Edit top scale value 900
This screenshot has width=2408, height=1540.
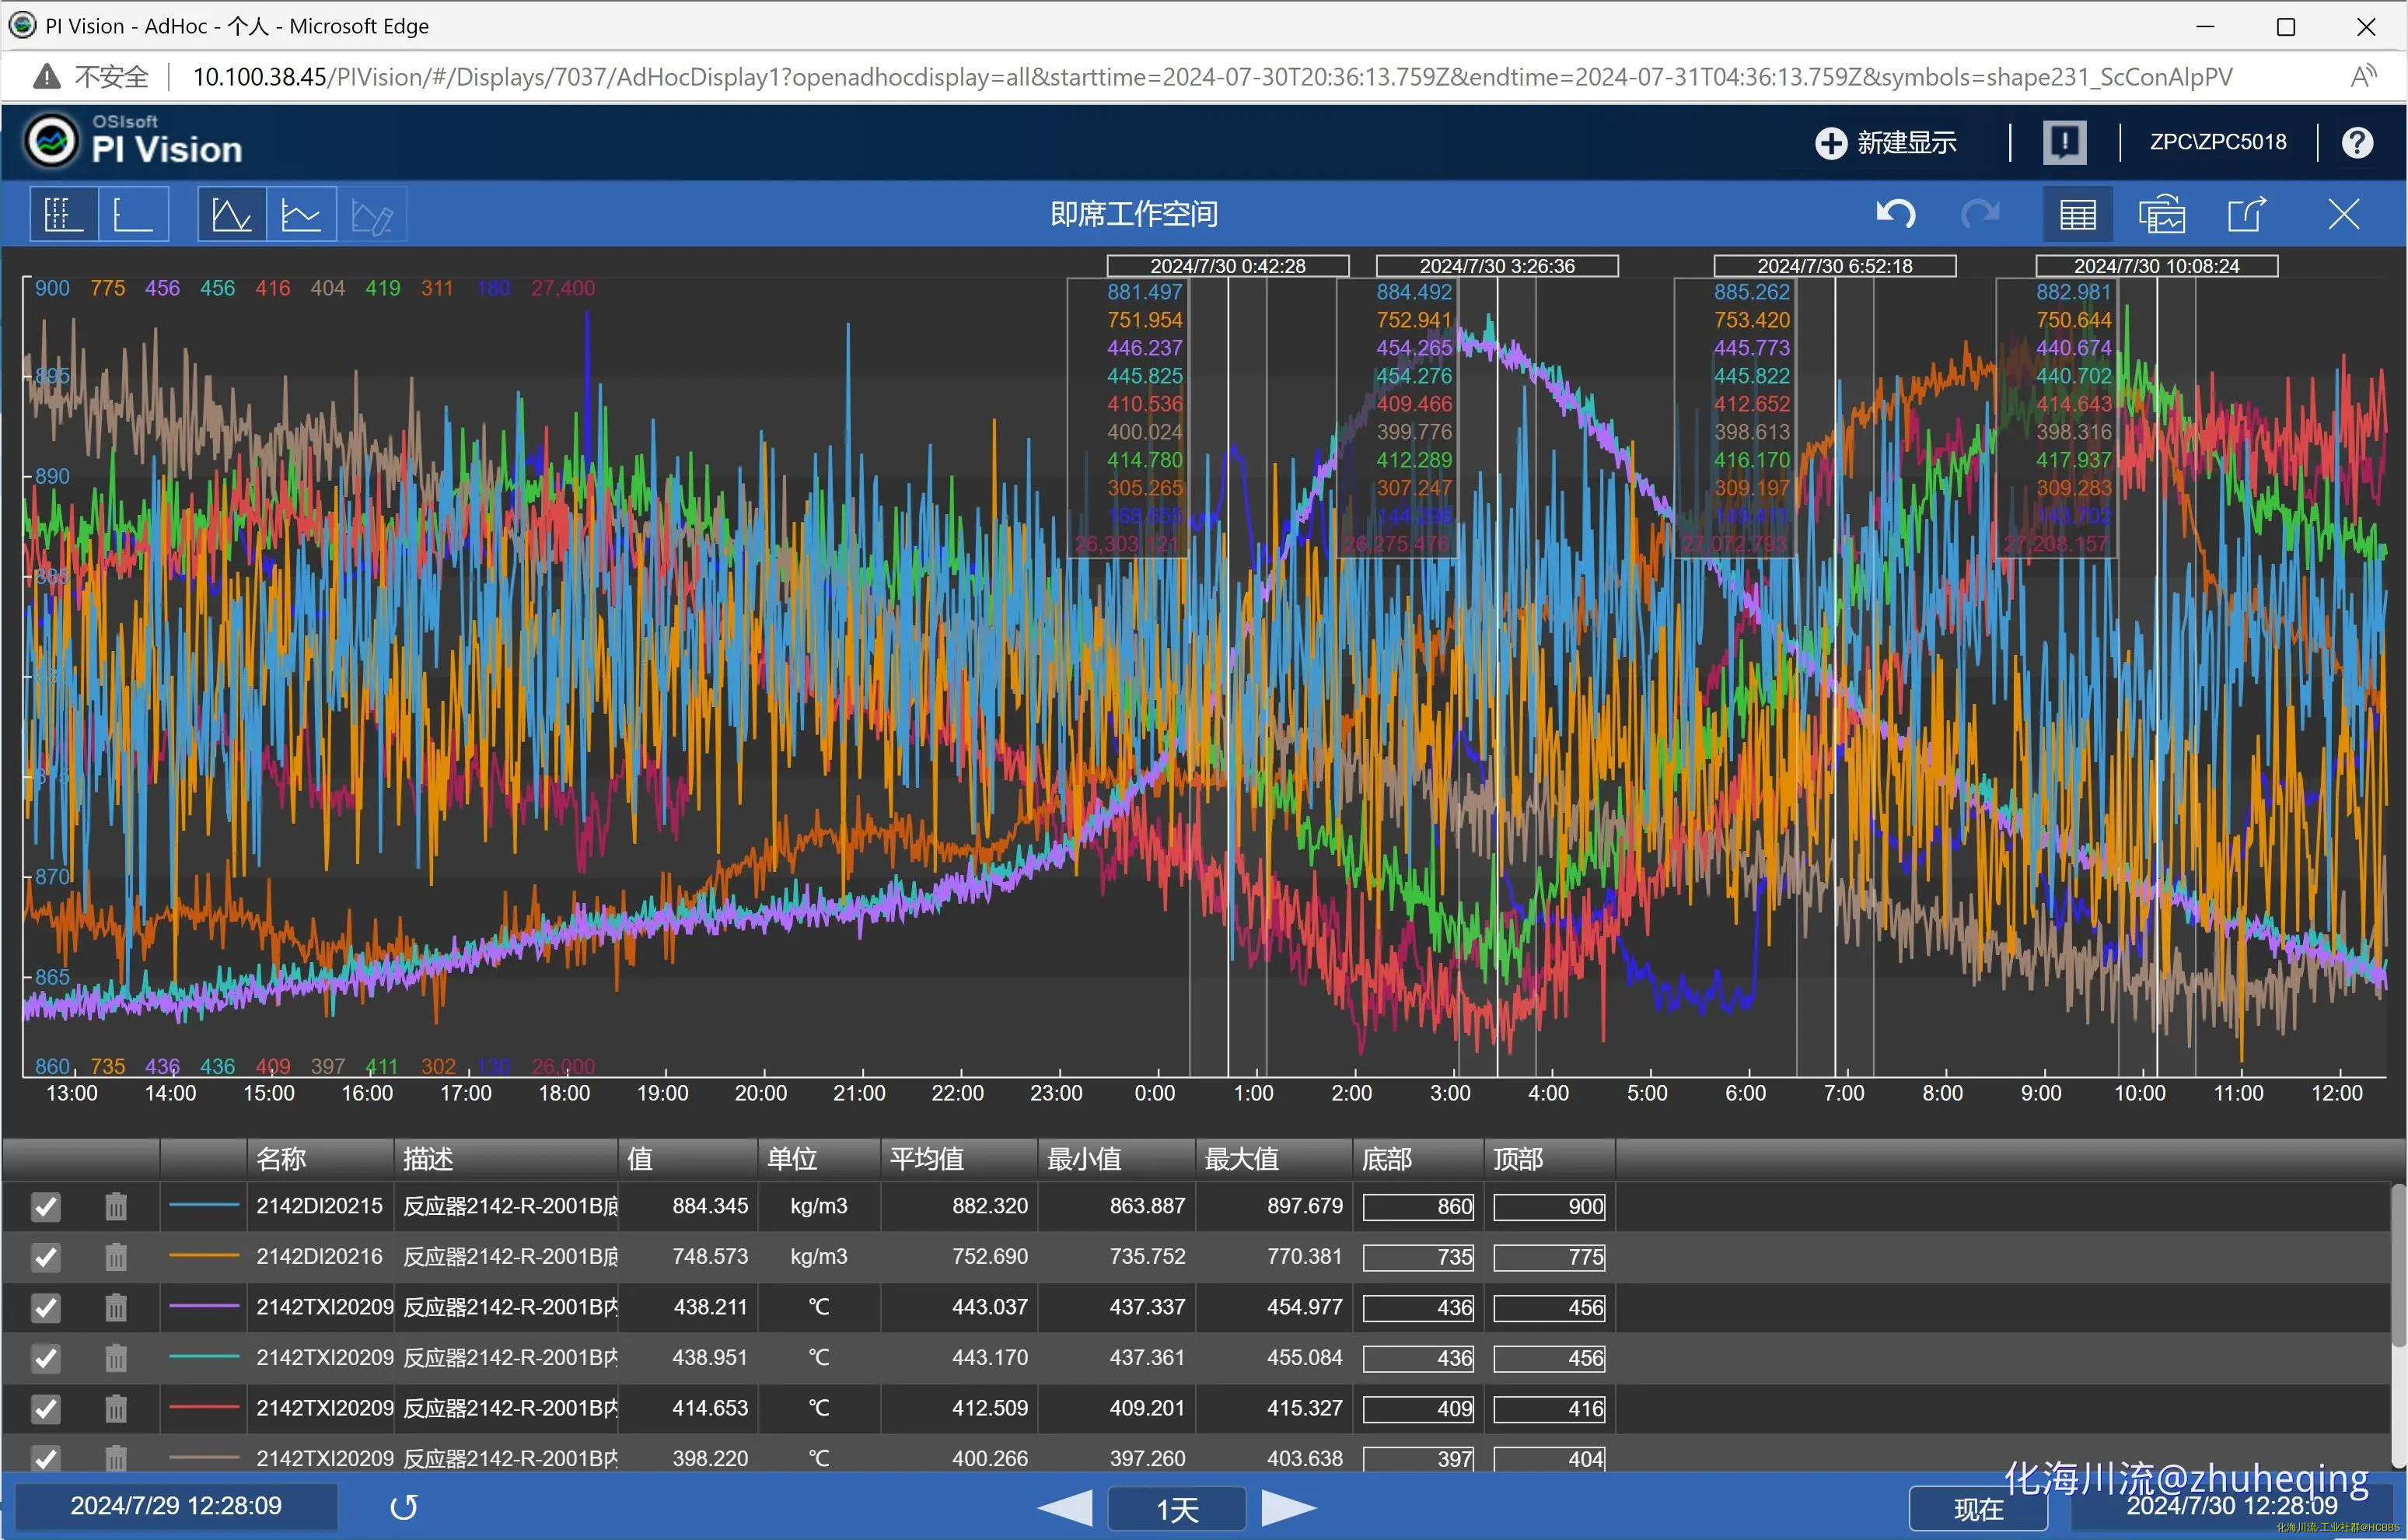1549,1207
